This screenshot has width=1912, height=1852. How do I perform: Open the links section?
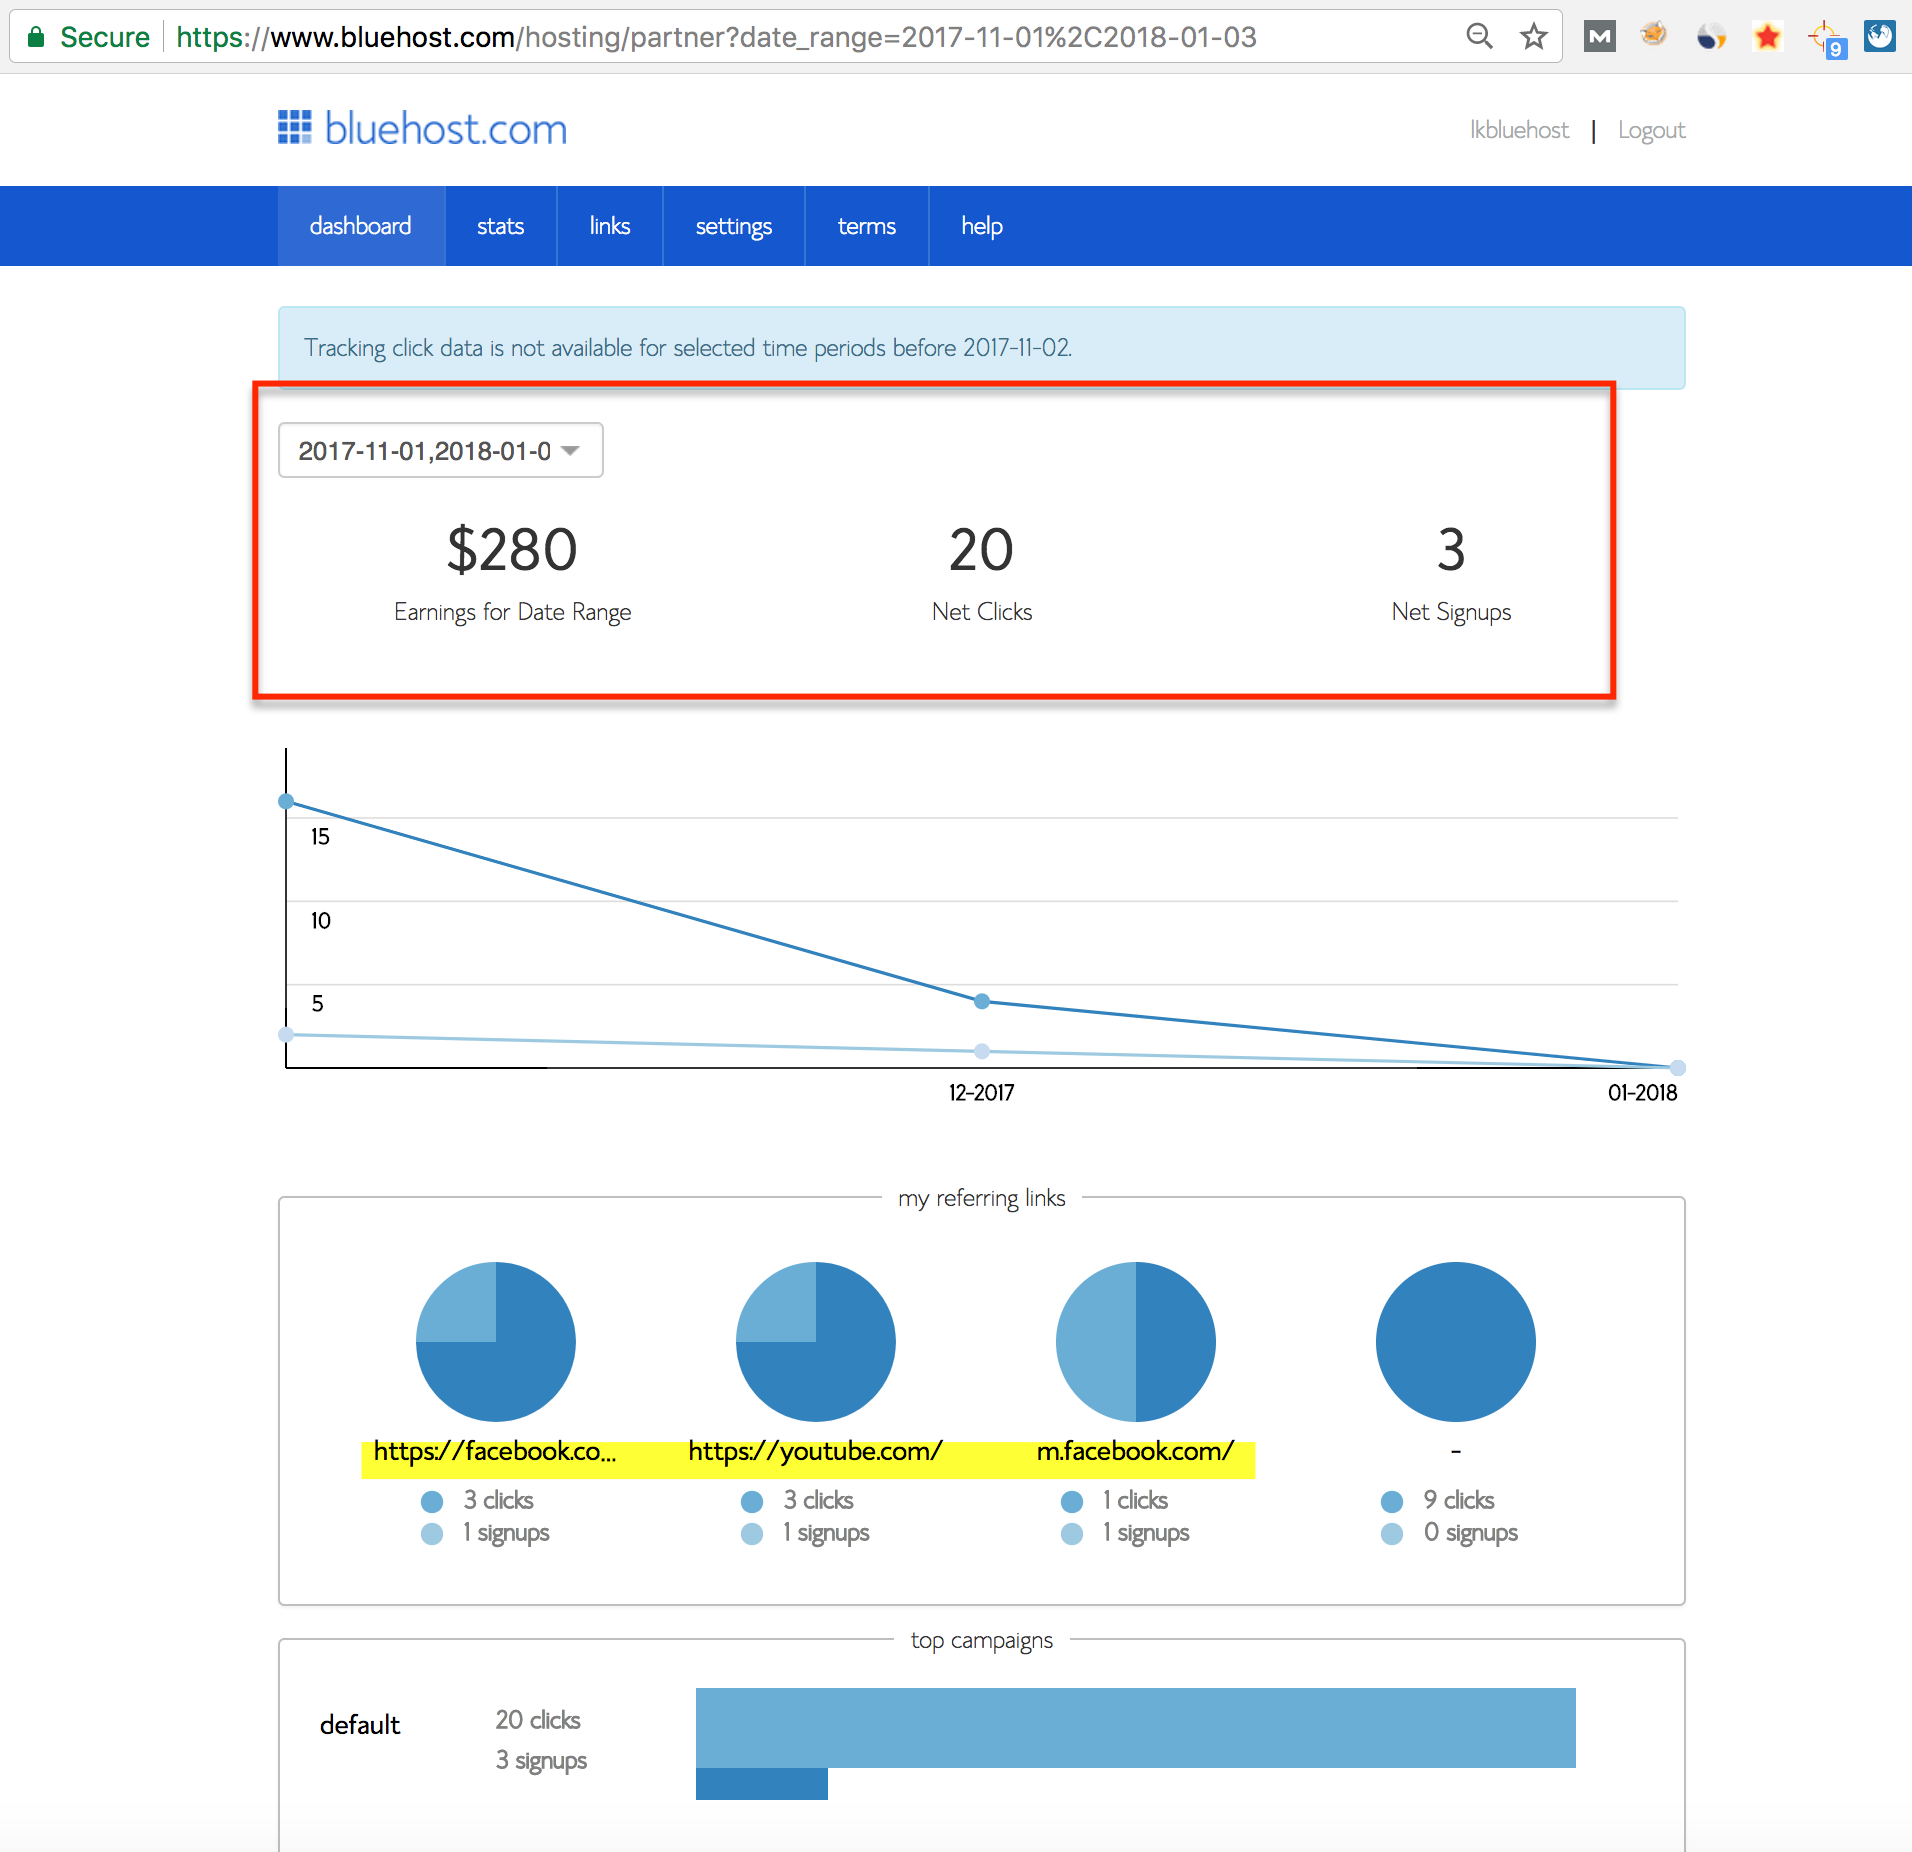coord(609,226)
